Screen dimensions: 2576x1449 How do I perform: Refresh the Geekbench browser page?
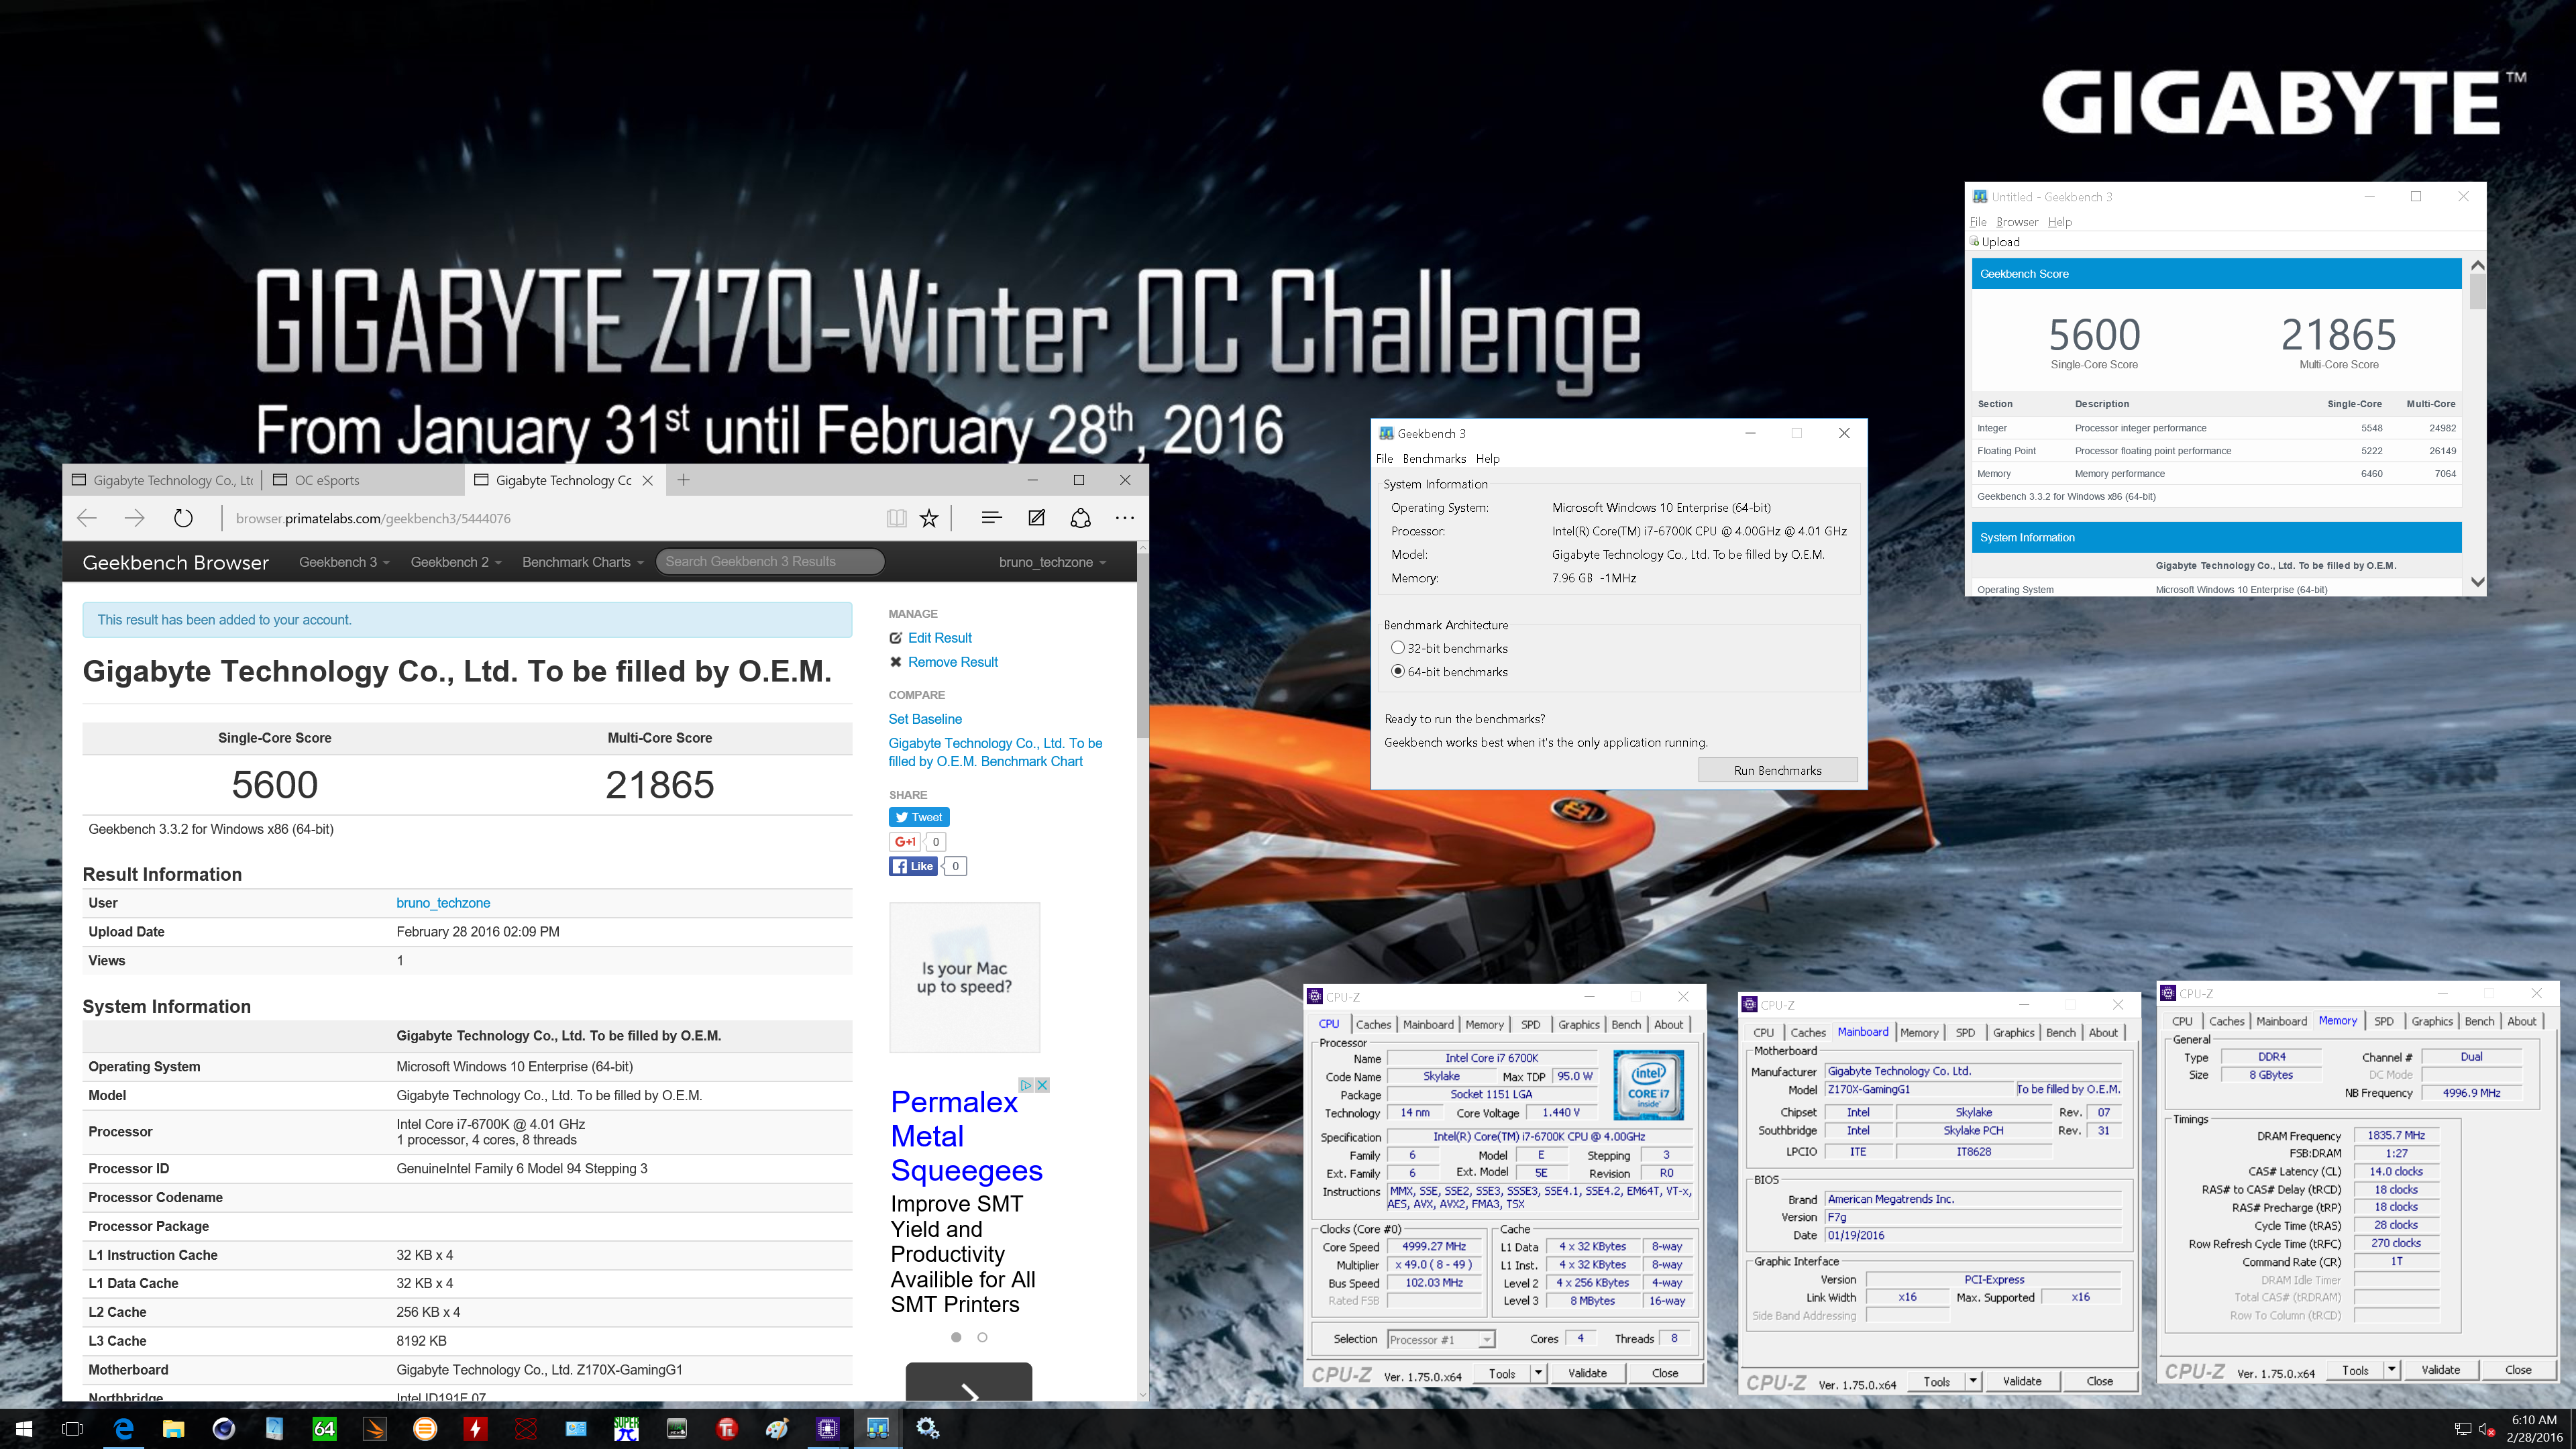coord(183,518)
